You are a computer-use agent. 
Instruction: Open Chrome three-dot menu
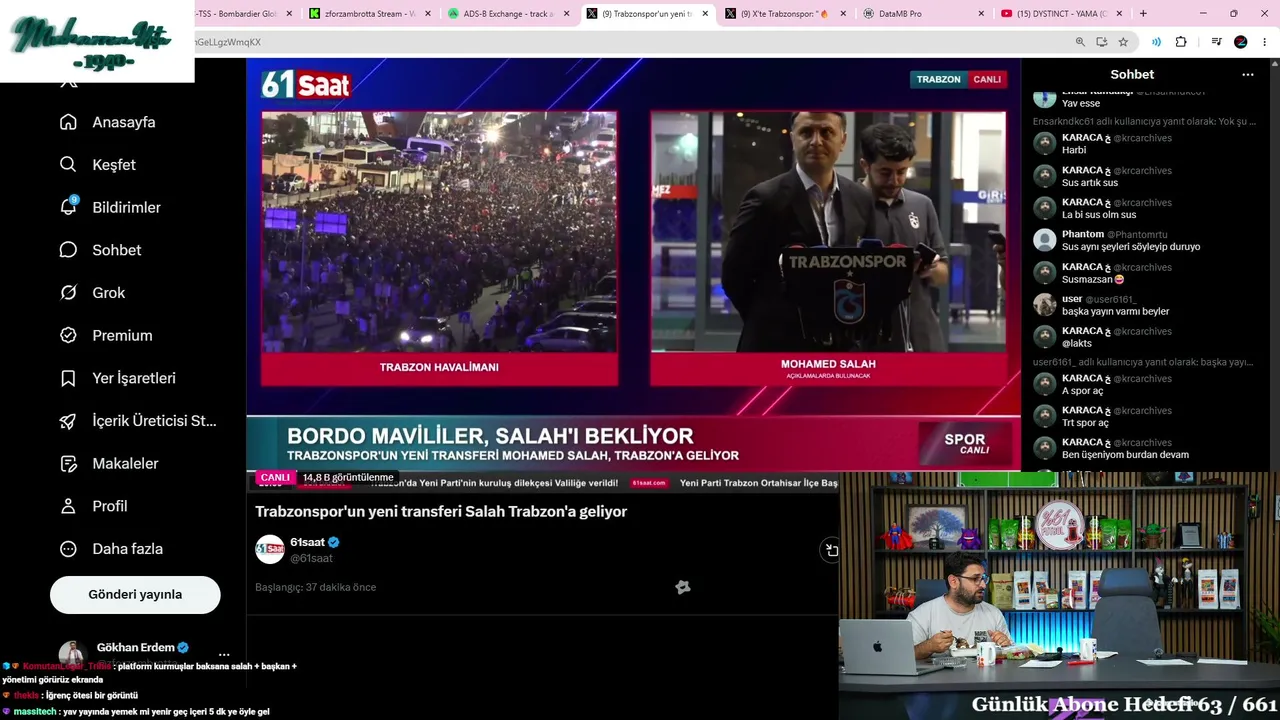[x=1265, y=42]
